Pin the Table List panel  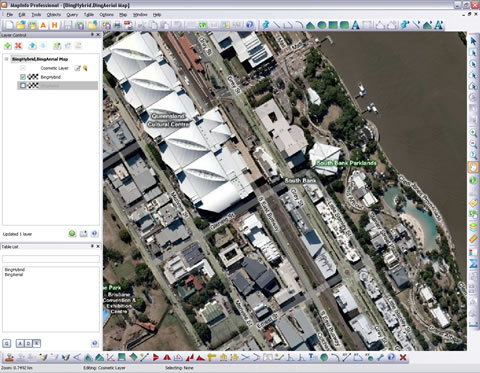92,246
